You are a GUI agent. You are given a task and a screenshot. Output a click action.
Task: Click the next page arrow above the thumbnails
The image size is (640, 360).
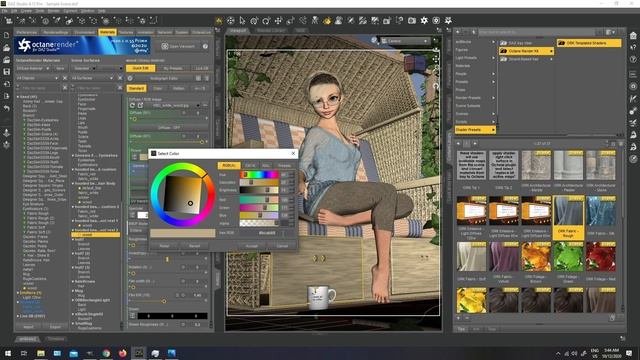coord(475,144)
